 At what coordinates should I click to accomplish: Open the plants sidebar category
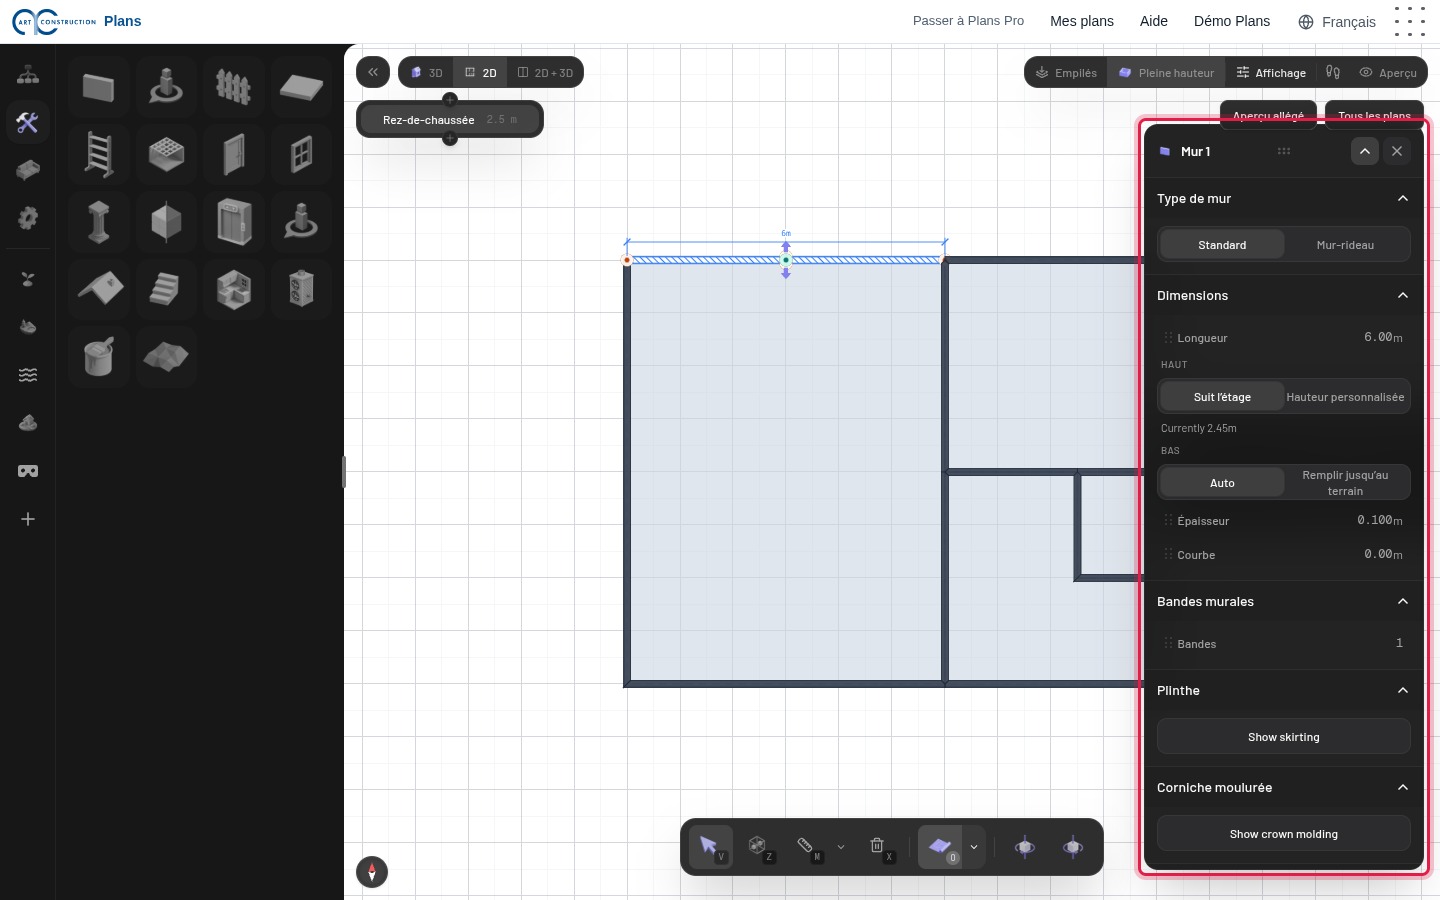pyautogui.click(x=28, y=279)
